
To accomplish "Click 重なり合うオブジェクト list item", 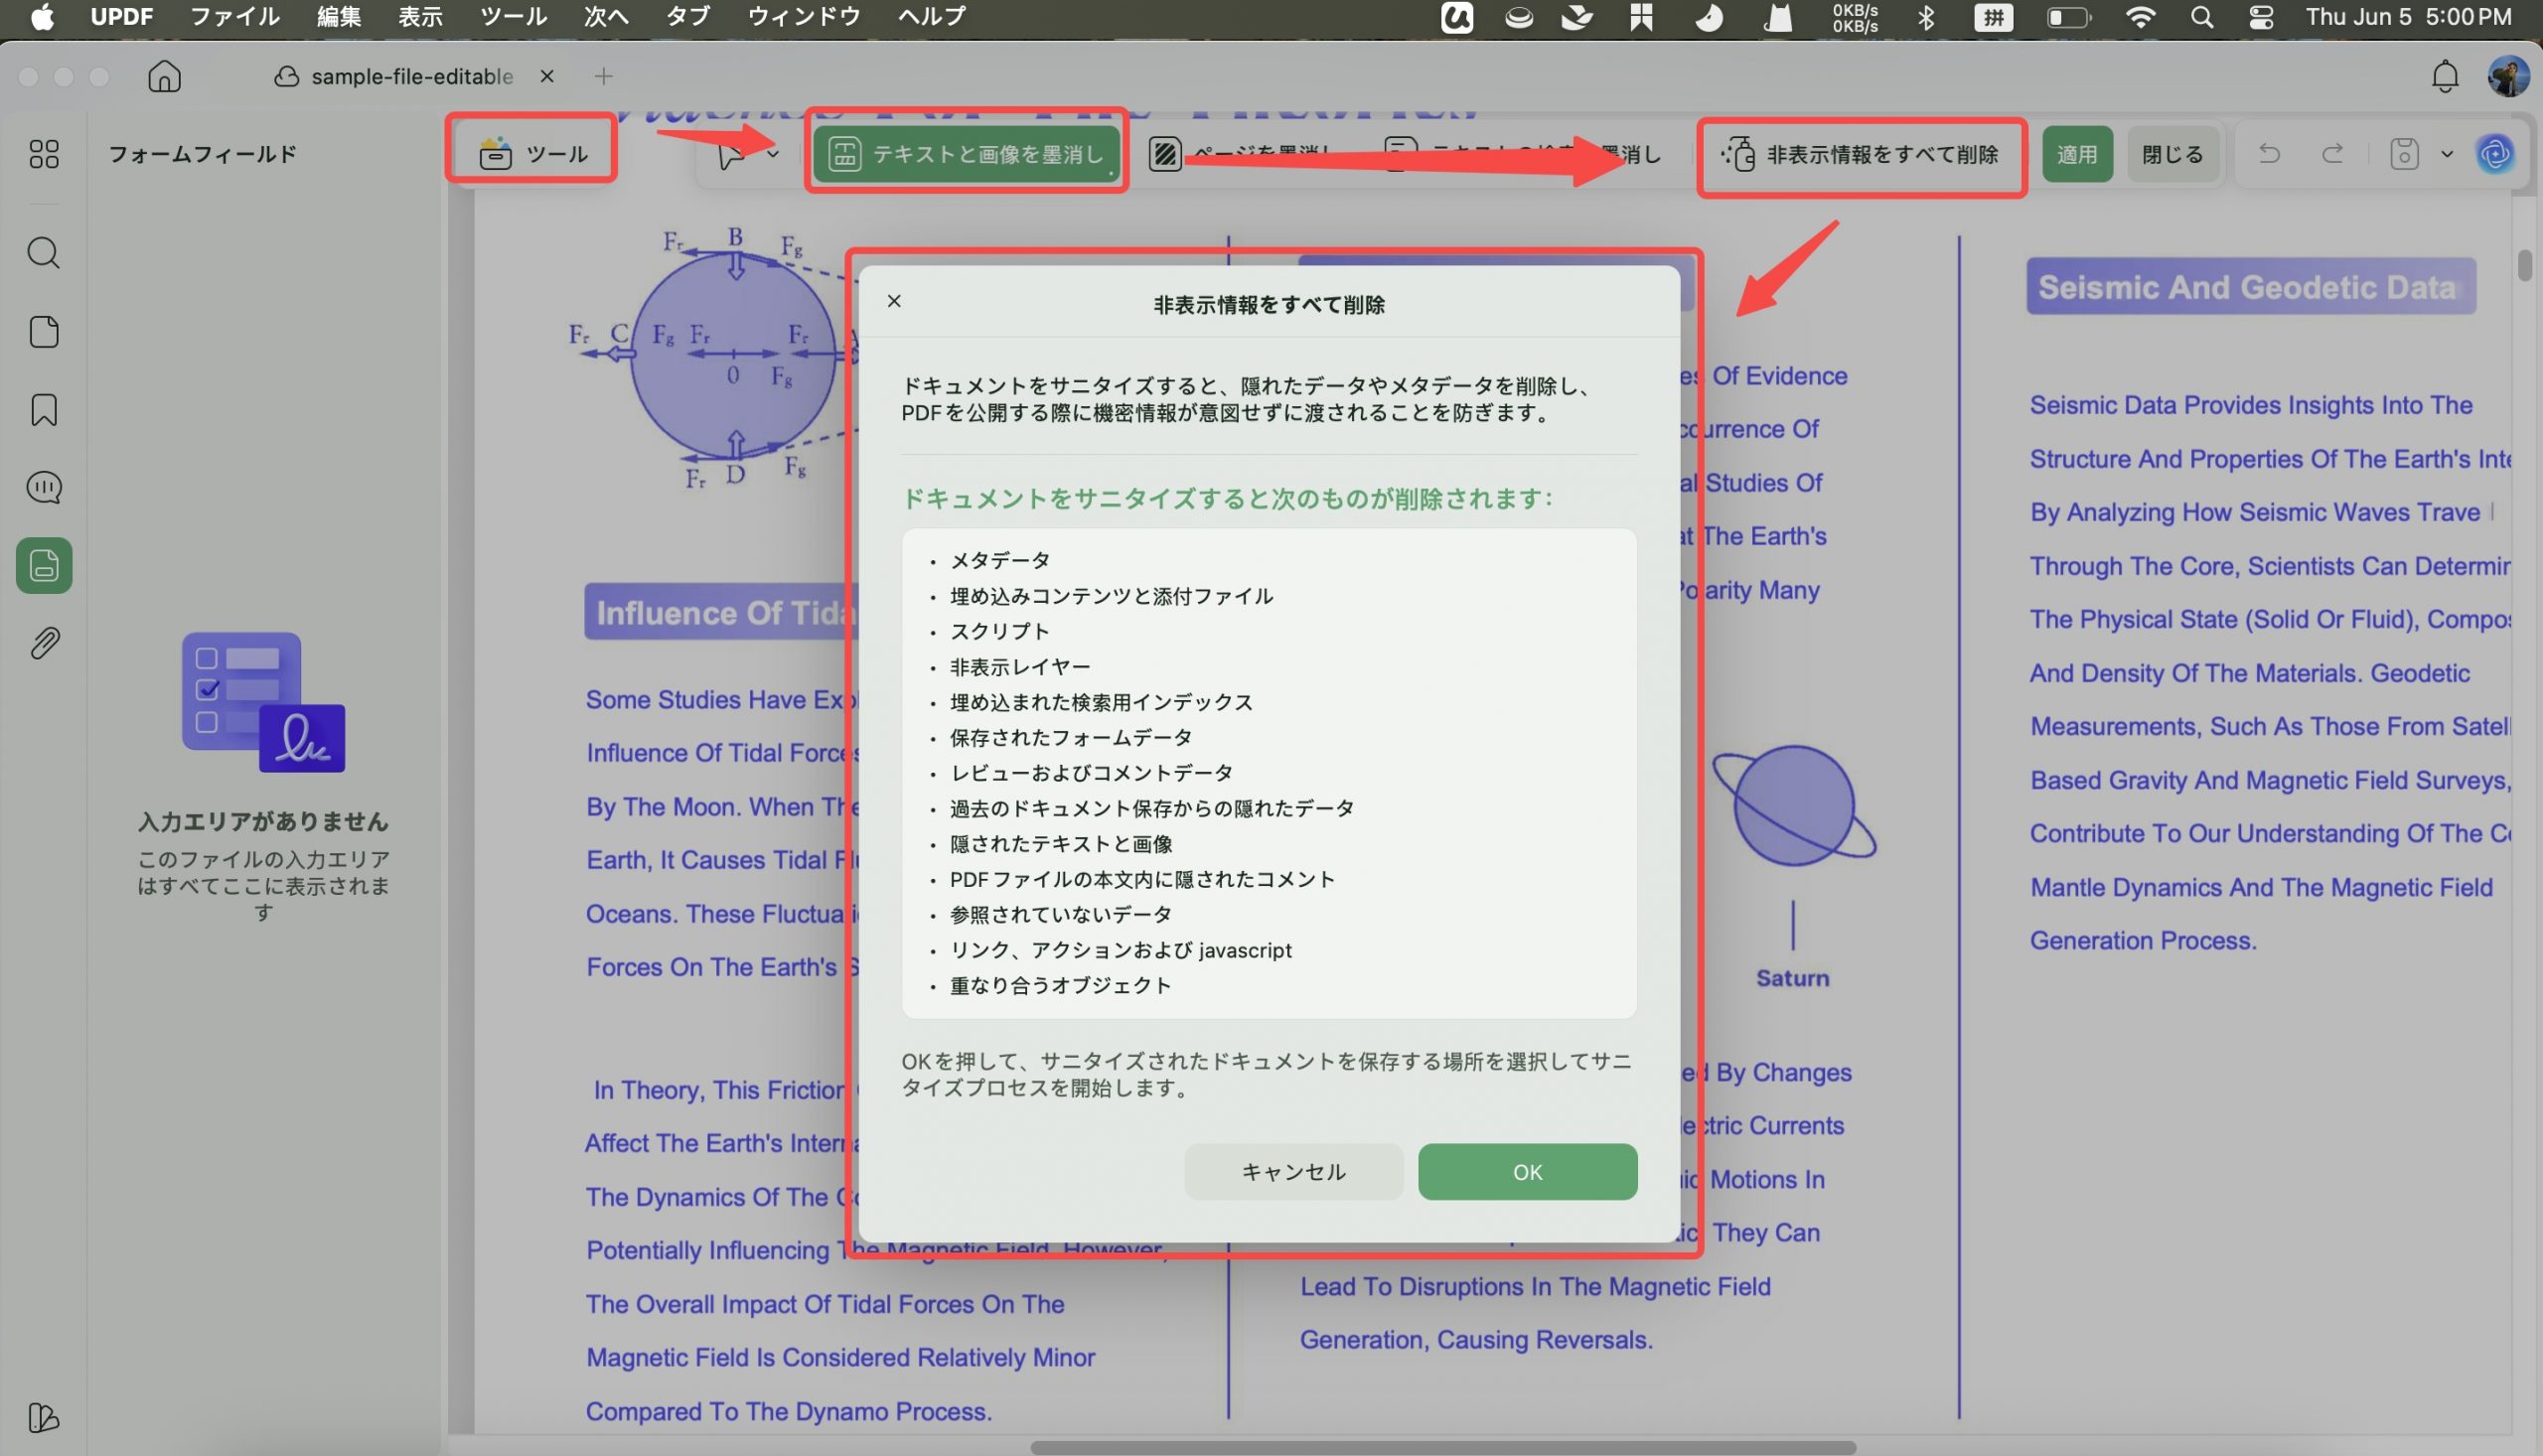I will pos(1060,985).
